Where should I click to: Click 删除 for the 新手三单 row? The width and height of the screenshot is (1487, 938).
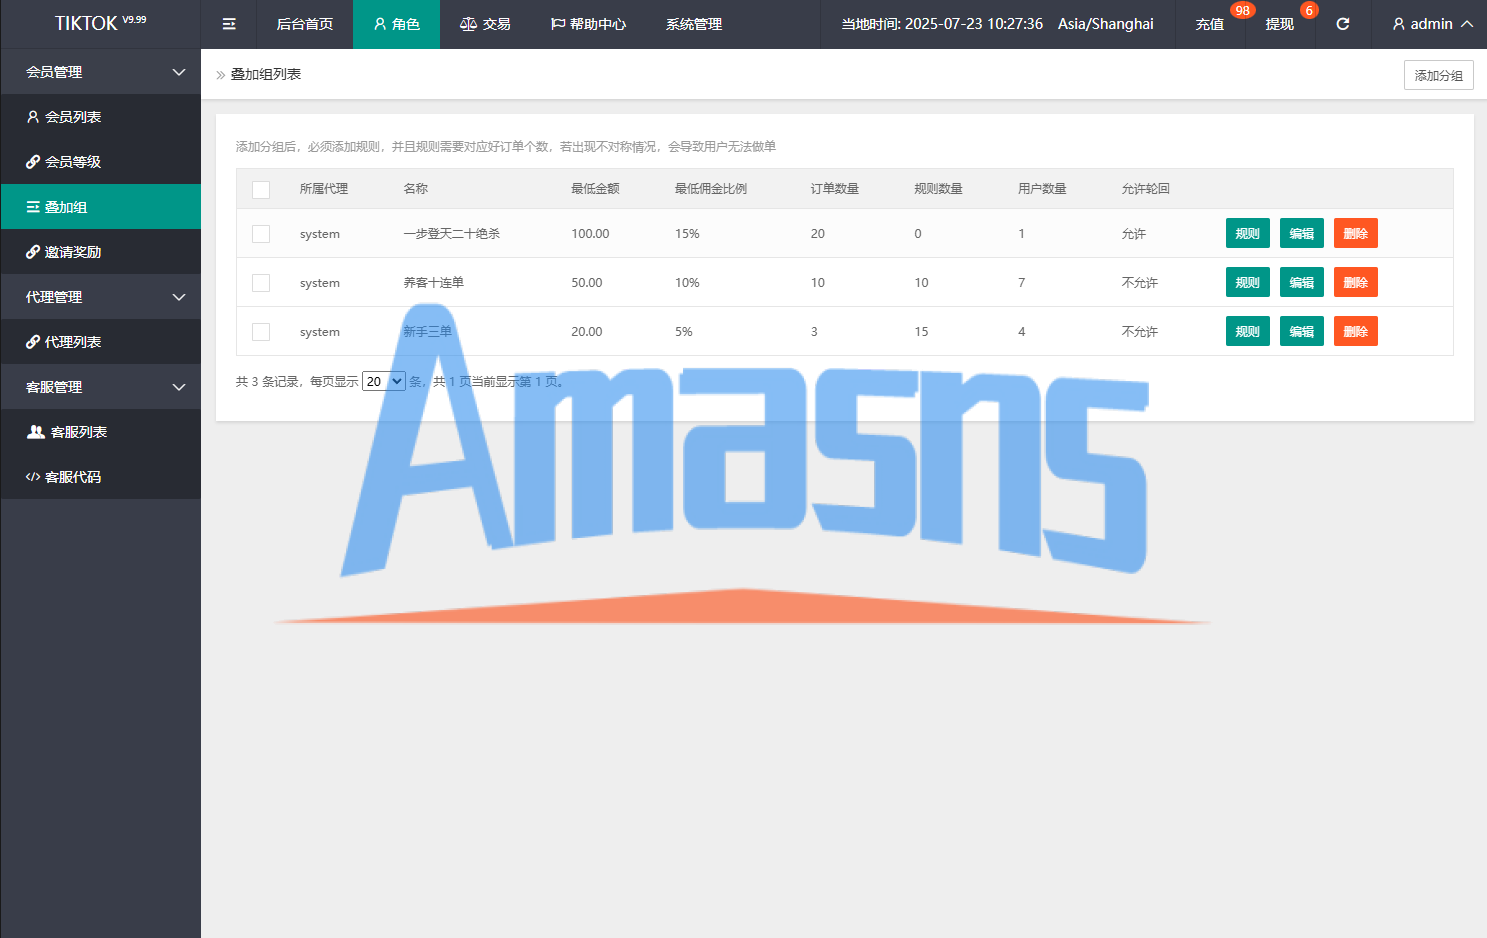click(x=1355, y=332)
